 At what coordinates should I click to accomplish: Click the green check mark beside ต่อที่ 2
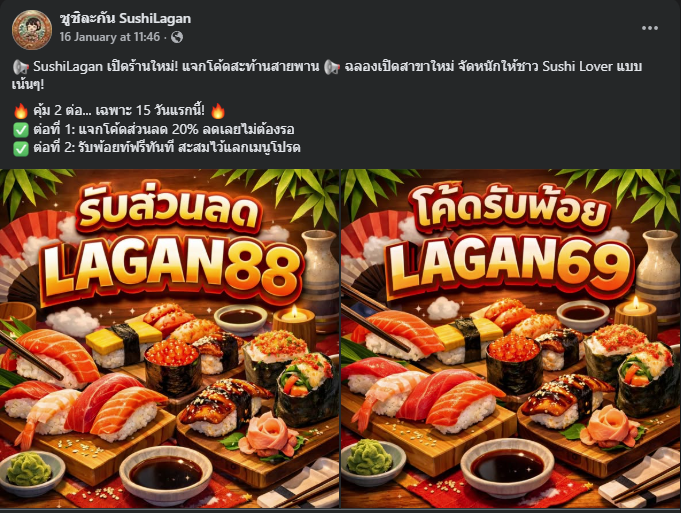20,149
